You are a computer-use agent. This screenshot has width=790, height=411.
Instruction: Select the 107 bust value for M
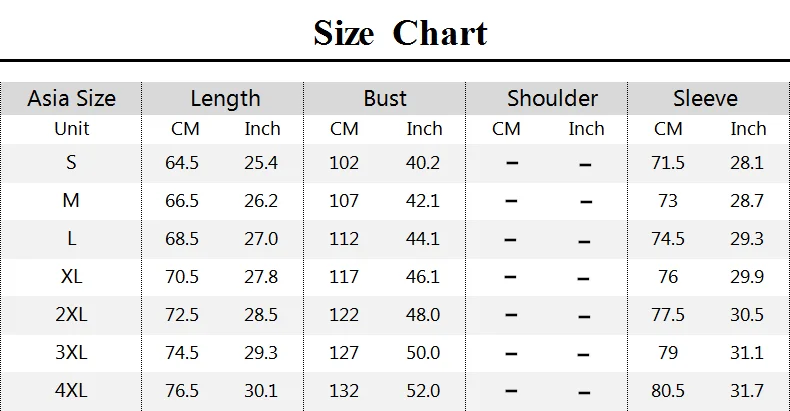pos(343,201)
